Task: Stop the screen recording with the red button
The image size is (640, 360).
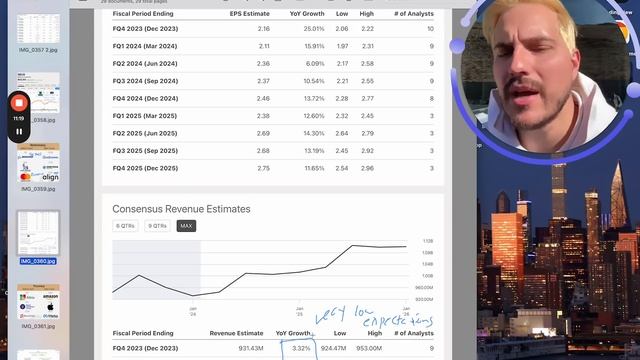Action: 19,103
